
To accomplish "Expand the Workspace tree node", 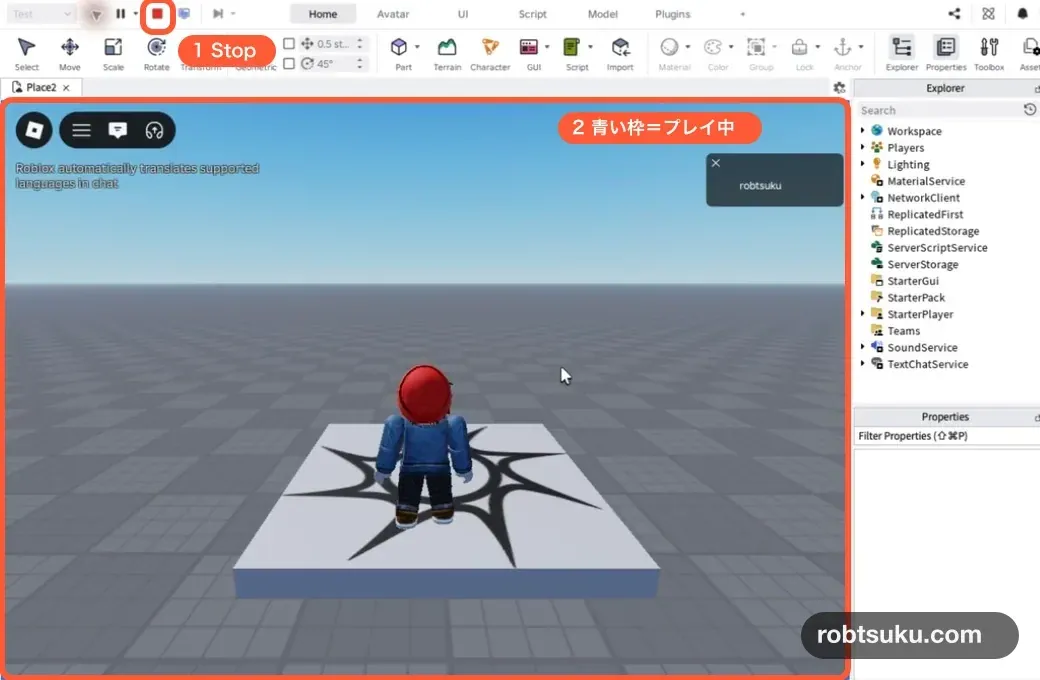I will [x=862, y=131].
